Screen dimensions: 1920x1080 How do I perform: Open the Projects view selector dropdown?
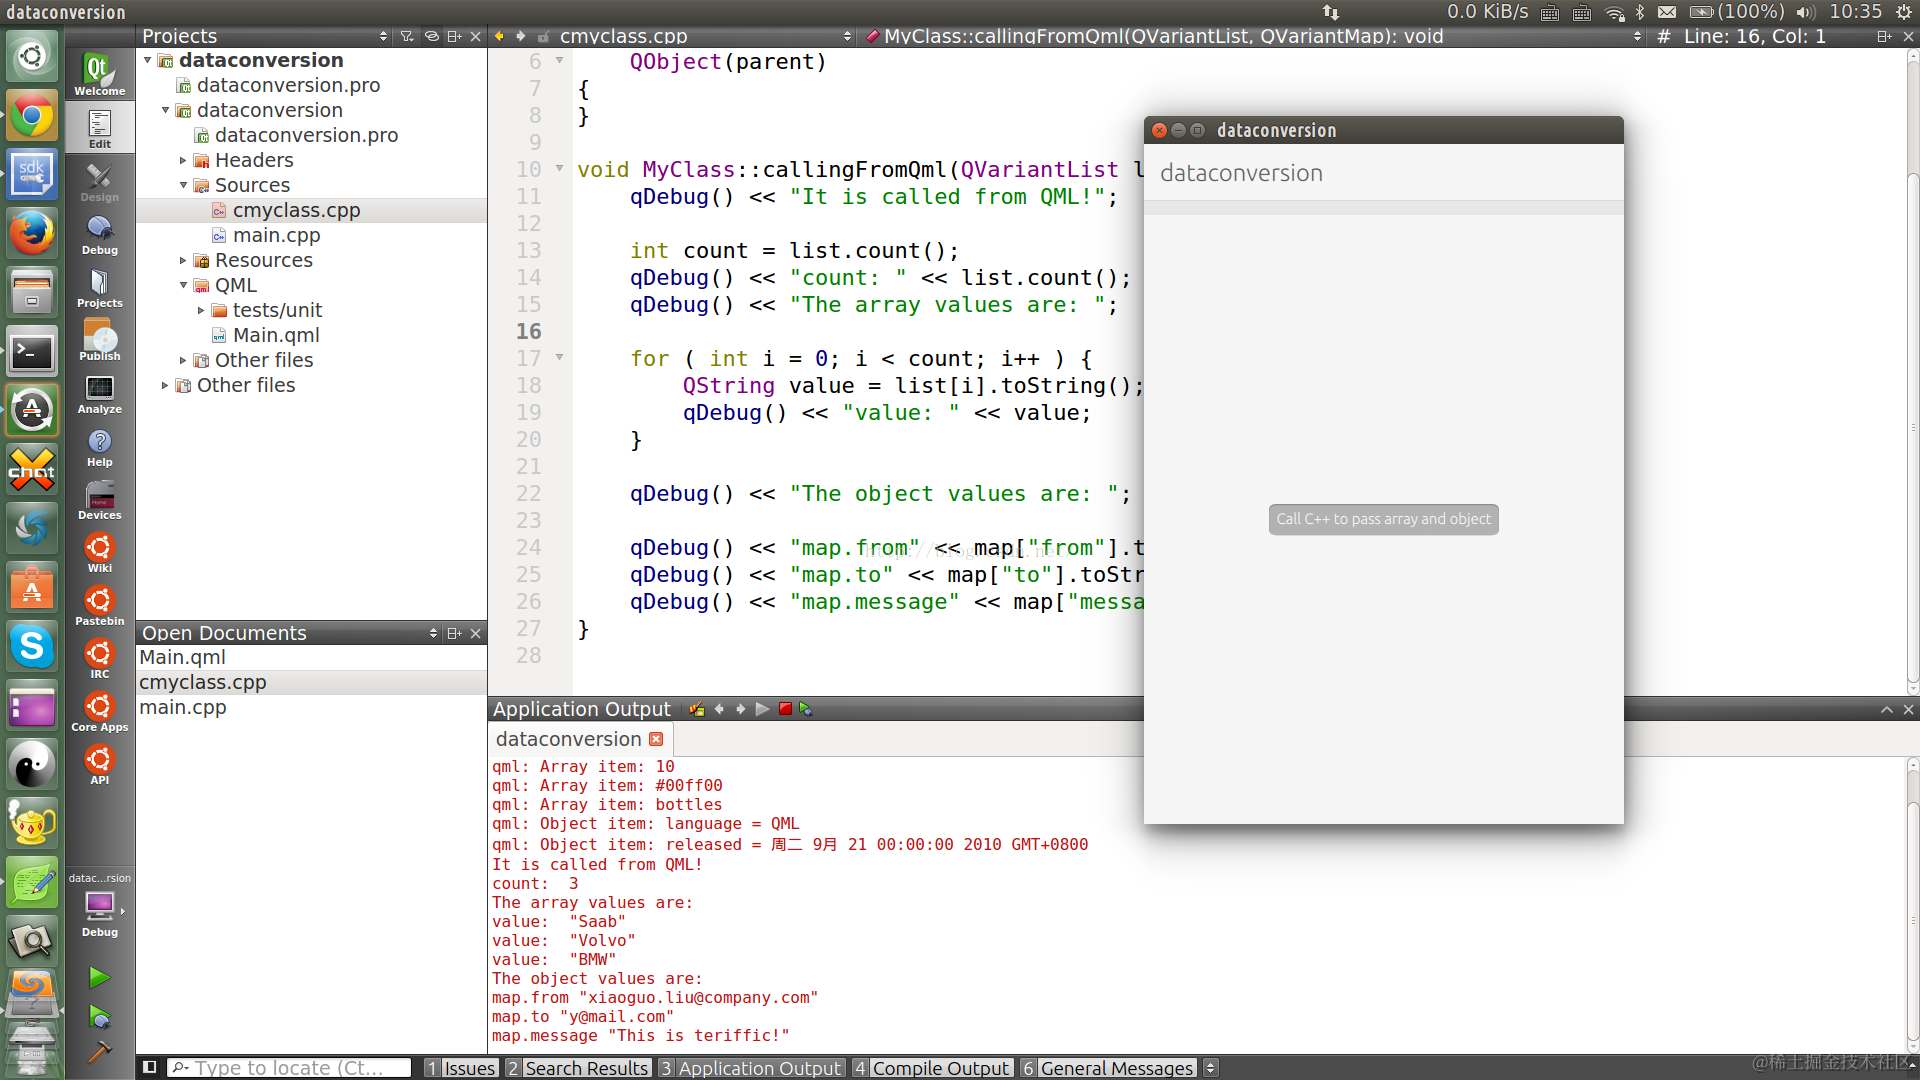384,36
